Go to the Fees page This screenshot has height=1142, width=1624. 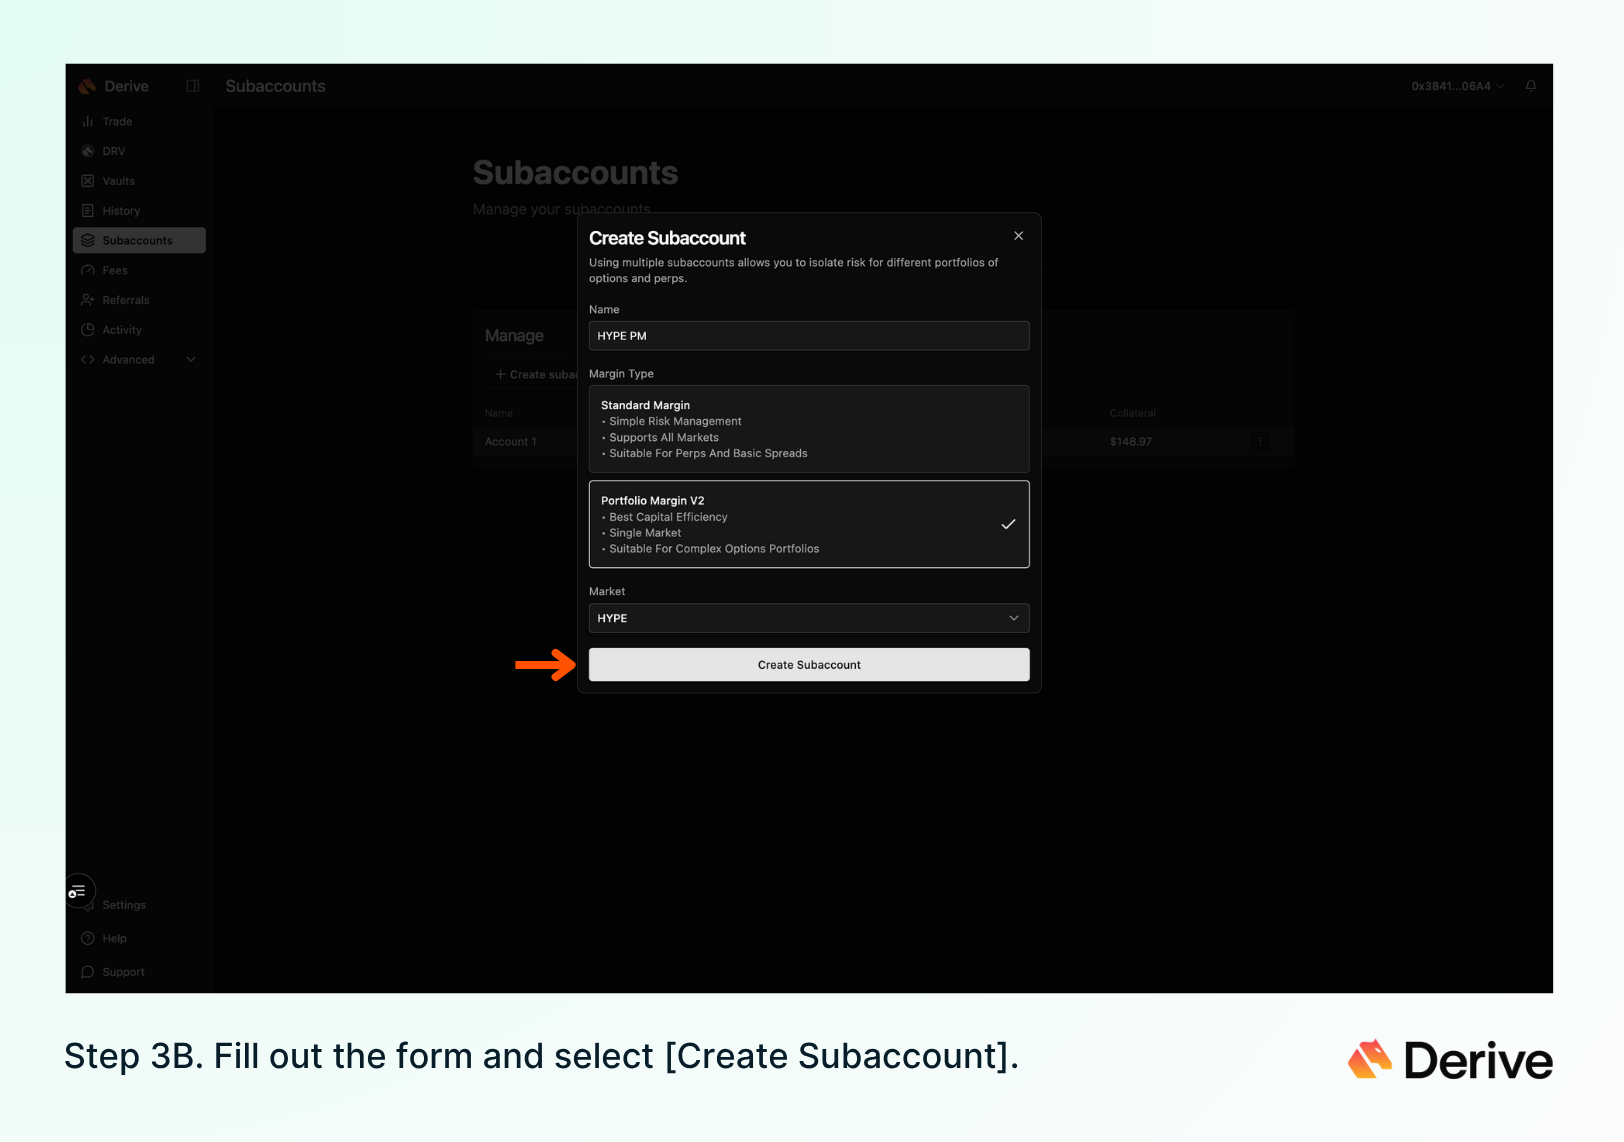(x=114, y=271)
